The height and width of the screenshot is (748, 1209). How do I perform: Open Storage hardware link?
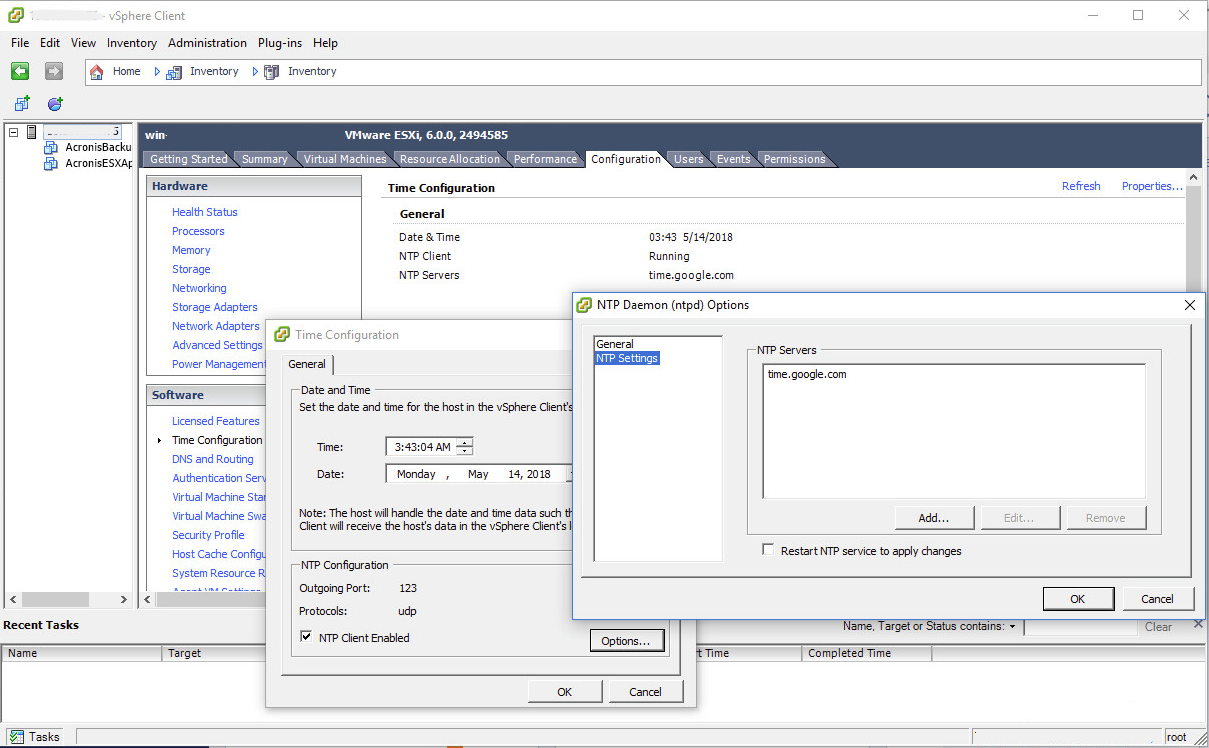(191, 269)
